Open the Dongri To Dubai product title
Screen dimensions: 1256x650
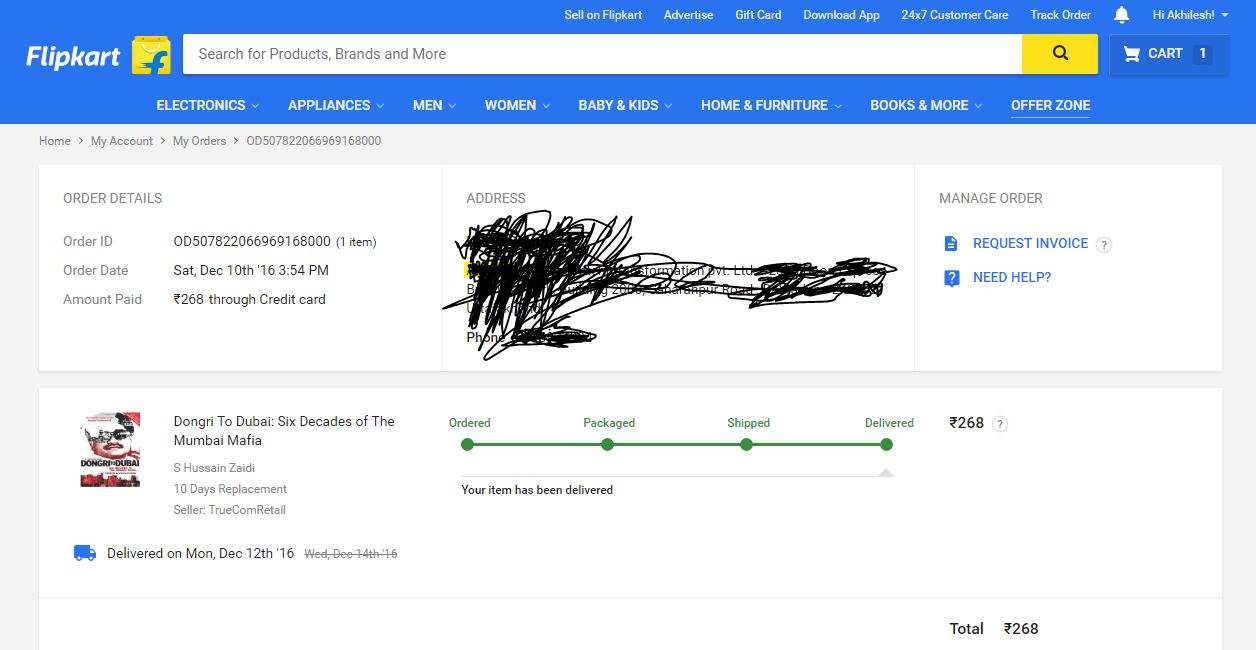[x=284, y=431]
